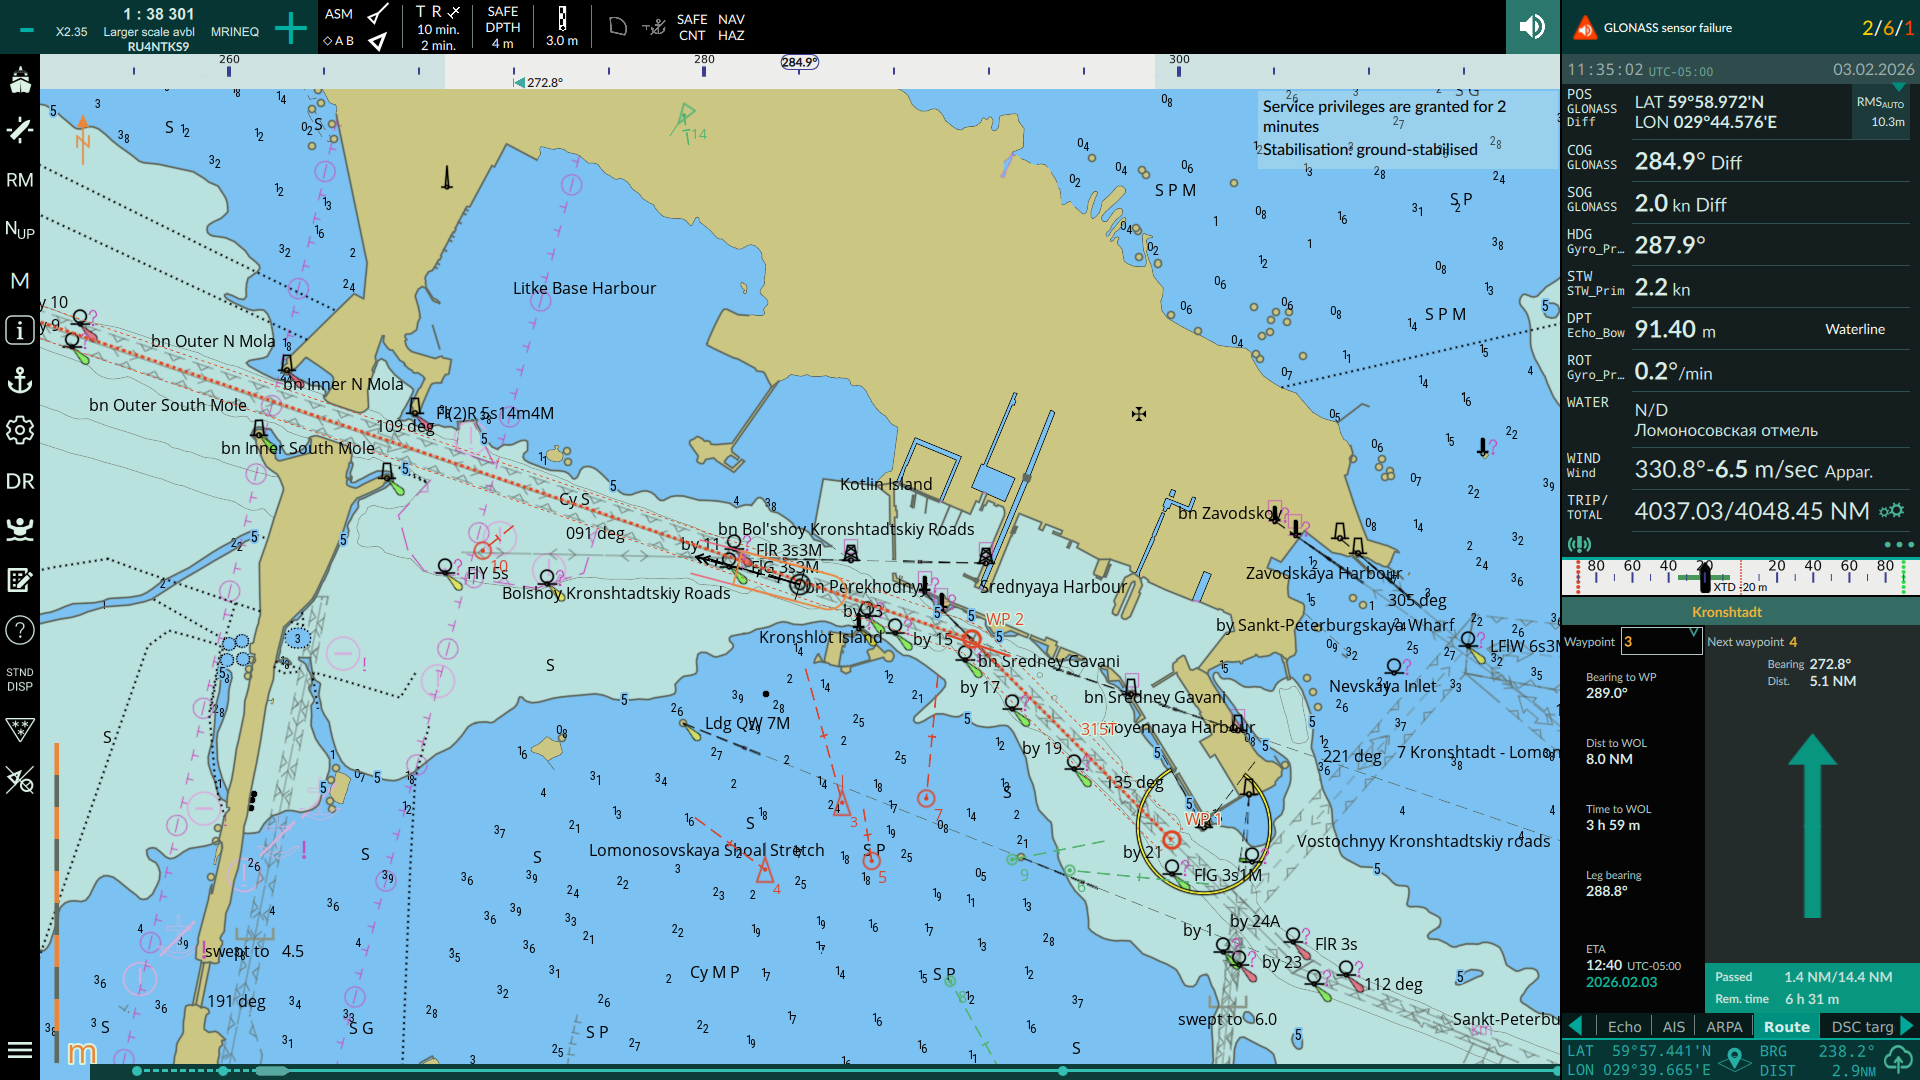Toggle North Up orientation mode
Image resolution: width=1920 pixels, height=1080 pixels.
(x=20, y=230)
